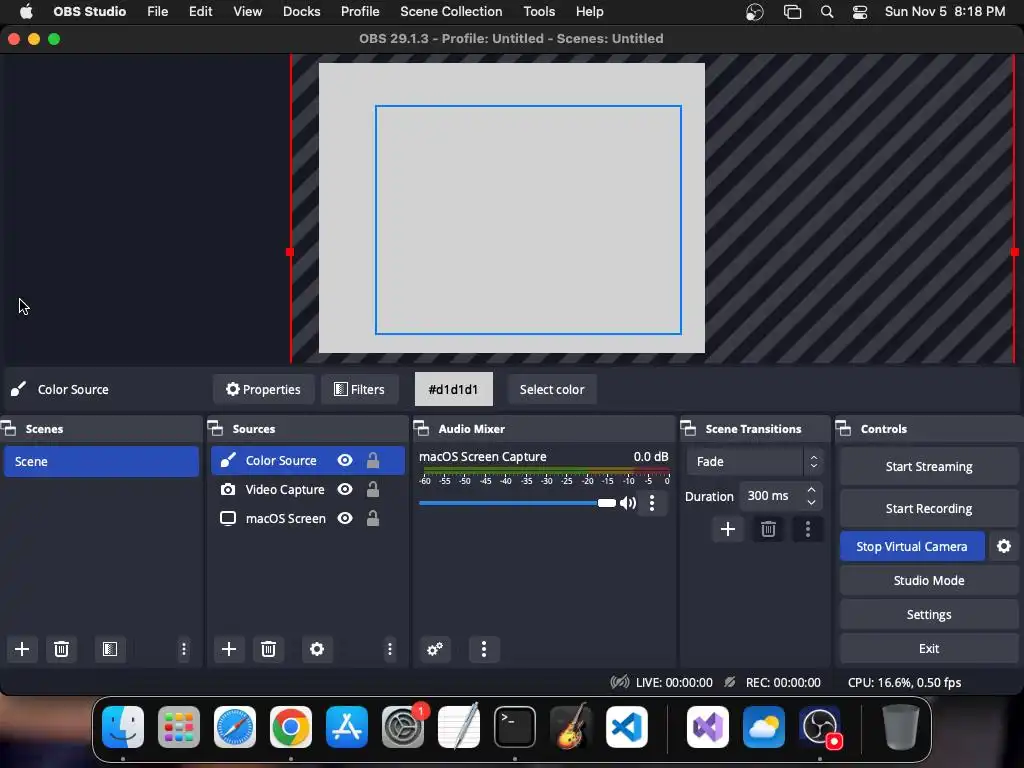Open the Docks menu

click(302, 12)
